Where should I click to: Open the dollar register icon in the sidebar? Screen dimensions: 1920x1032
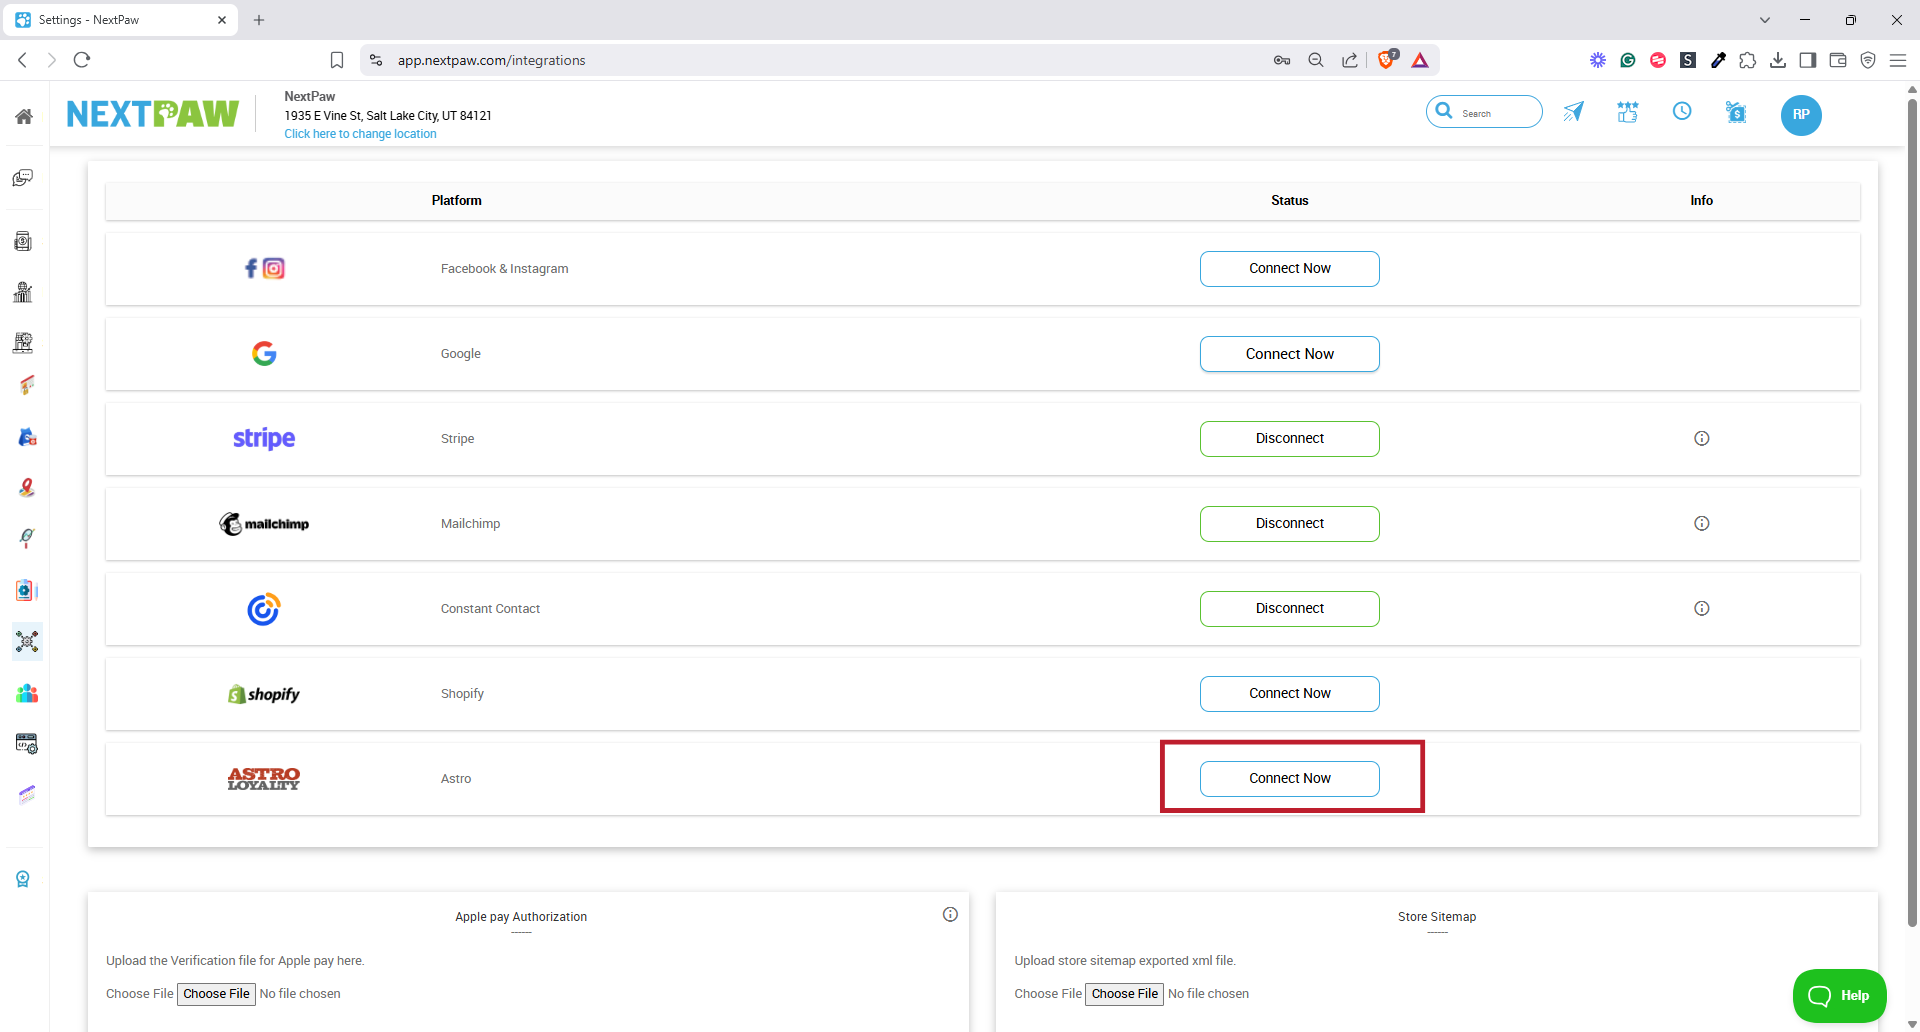pos(23,241)
